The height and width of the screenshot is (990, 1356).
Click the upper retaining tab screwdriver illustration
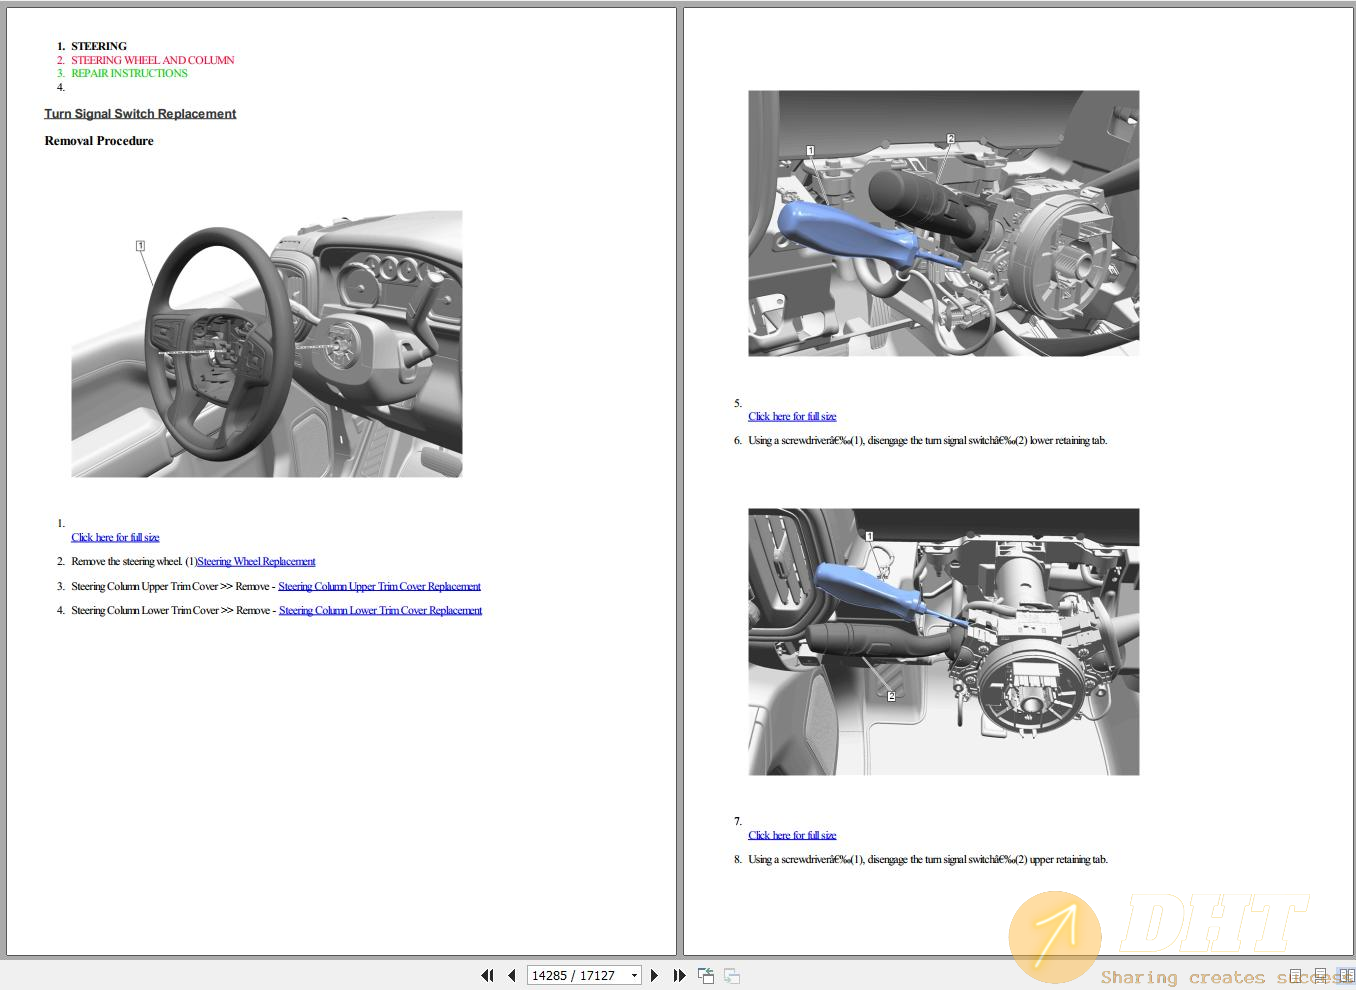[944, 642]
